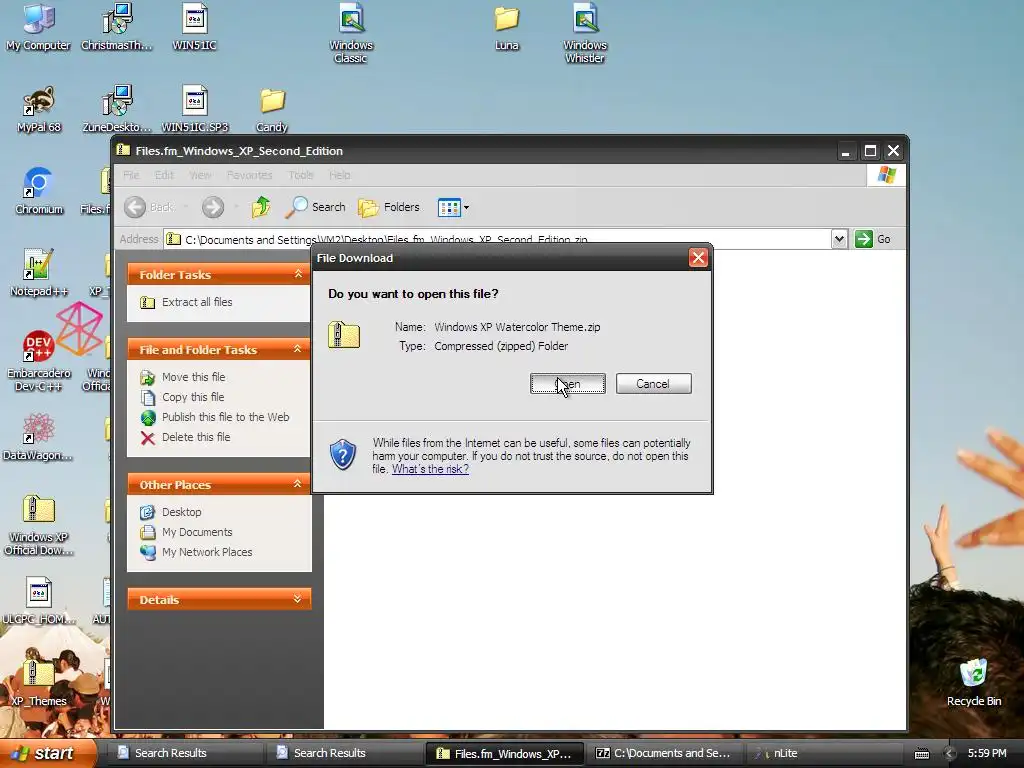This screenshot has height=768, width=1024.
Task: Click the Up folder toolbar icon
Action: pos(261,207)
